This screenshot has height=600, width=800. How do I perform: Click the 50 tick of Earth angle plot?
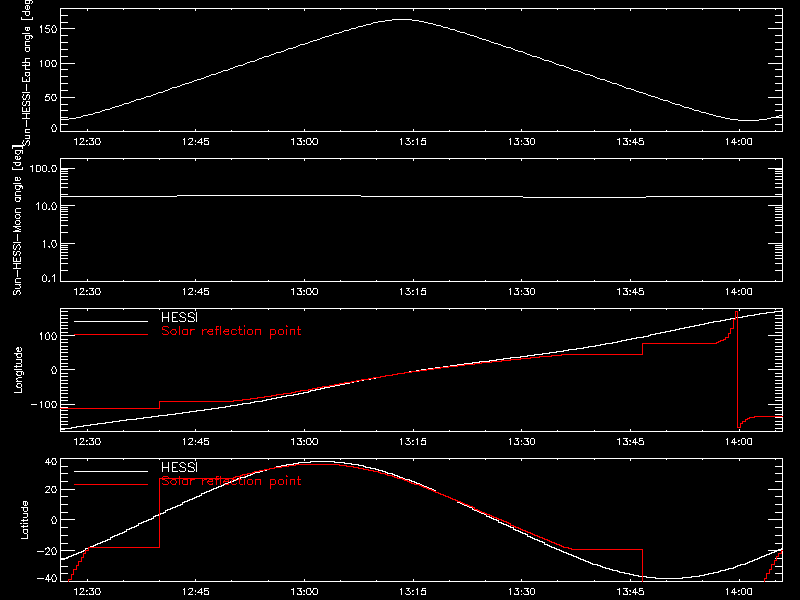[x=51, y=97]
